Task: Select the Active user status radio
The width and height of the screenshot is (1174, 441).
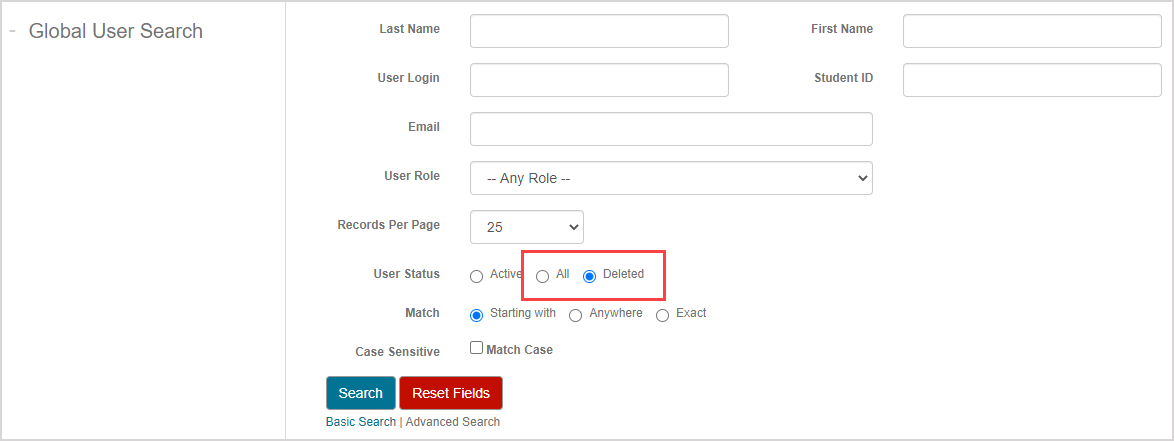Action: (477, 277)
